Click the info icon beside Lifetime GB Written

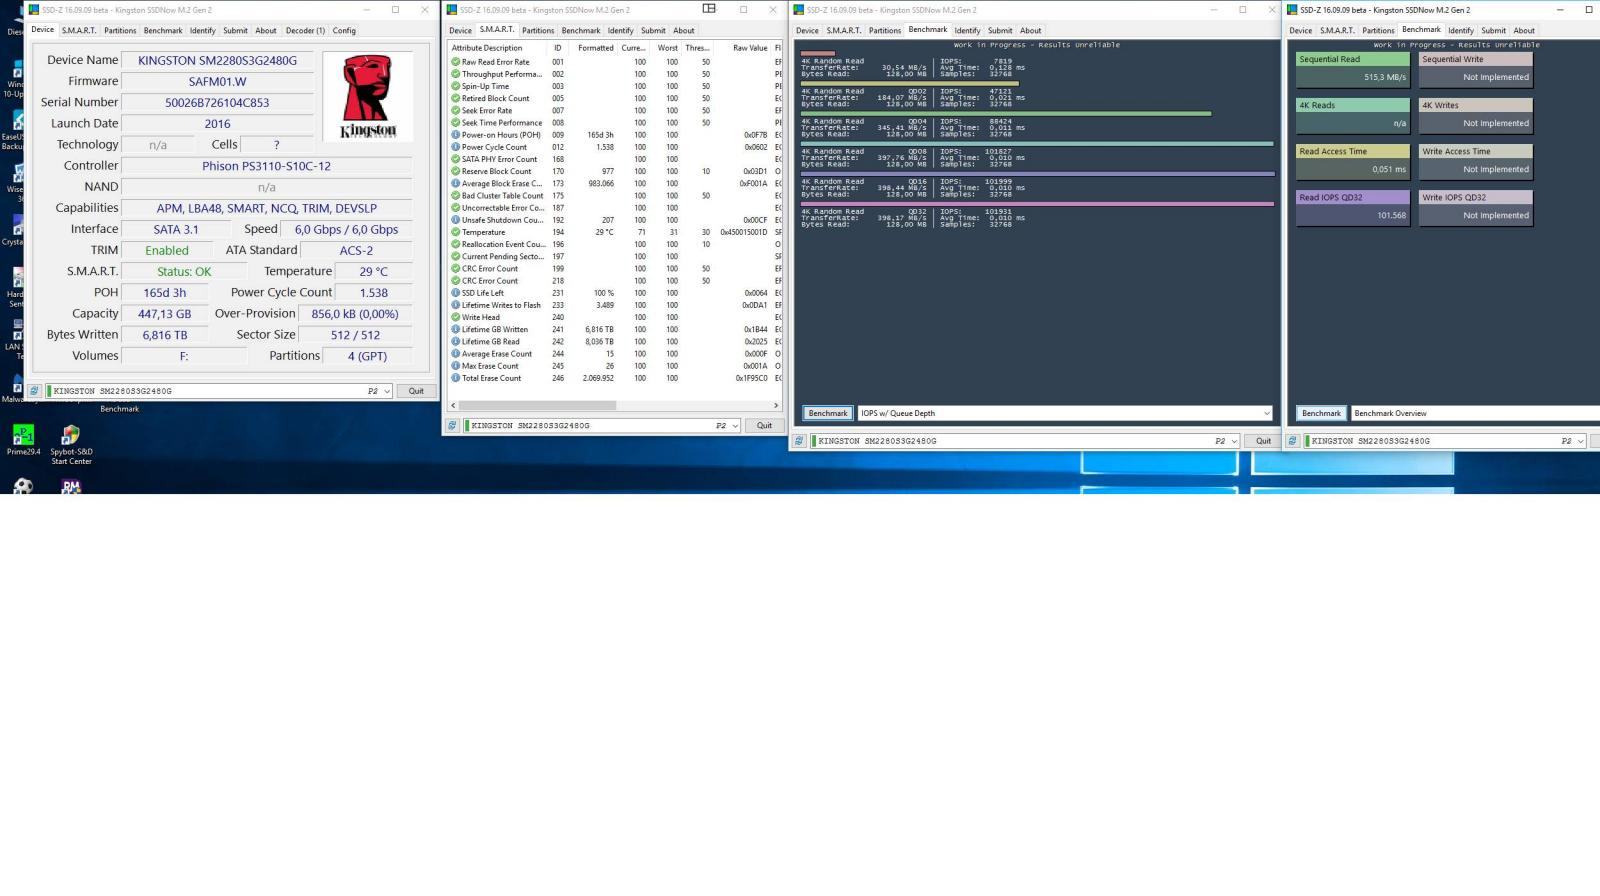tap(456, 329)
